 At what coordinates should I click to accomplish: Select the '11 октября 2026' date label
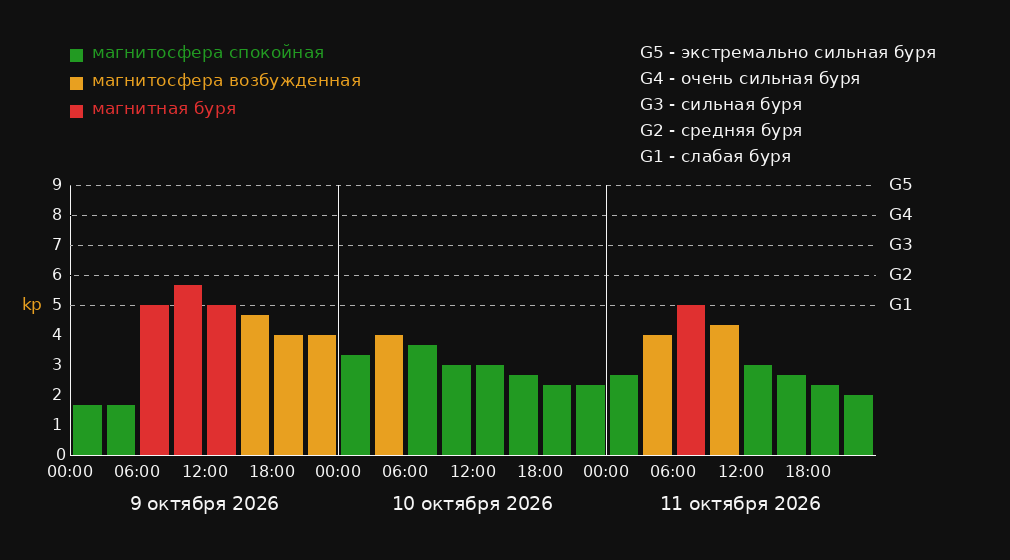coord(740,504)
